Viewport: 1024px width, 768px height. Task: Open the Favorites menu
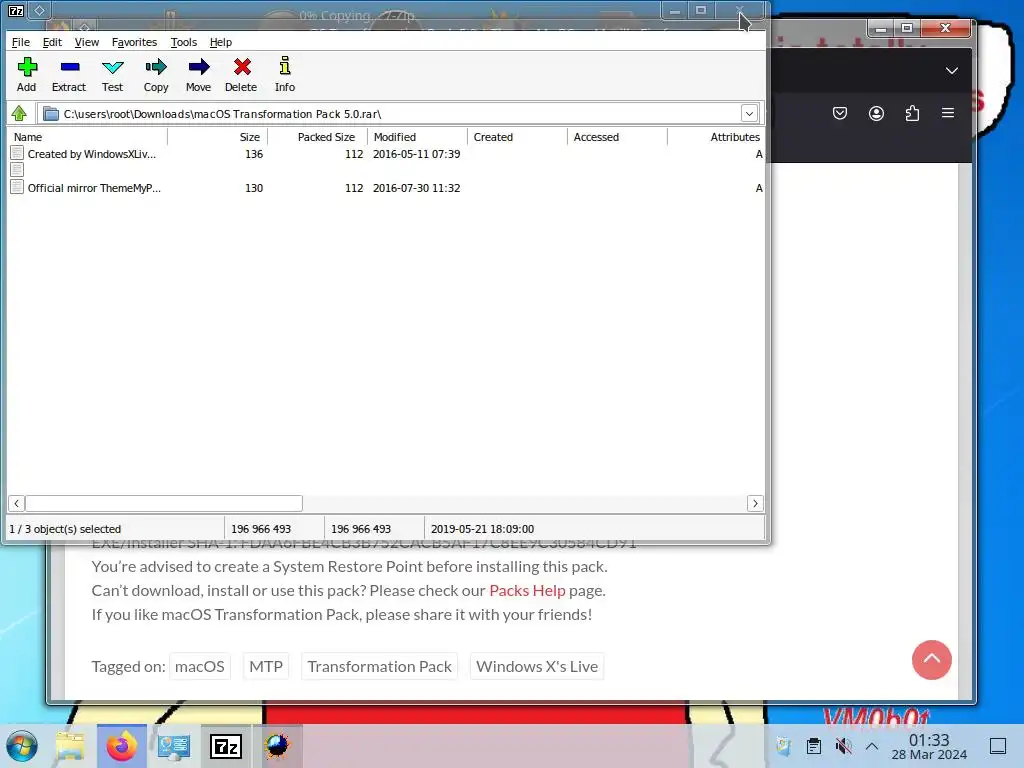(135, 42)
